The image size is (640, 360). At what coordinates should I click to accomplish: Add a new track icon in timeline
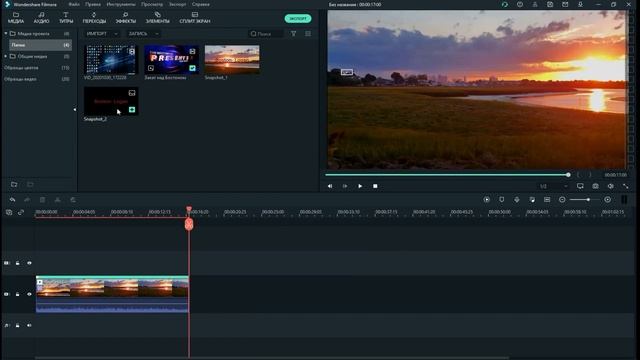(9, 212)
